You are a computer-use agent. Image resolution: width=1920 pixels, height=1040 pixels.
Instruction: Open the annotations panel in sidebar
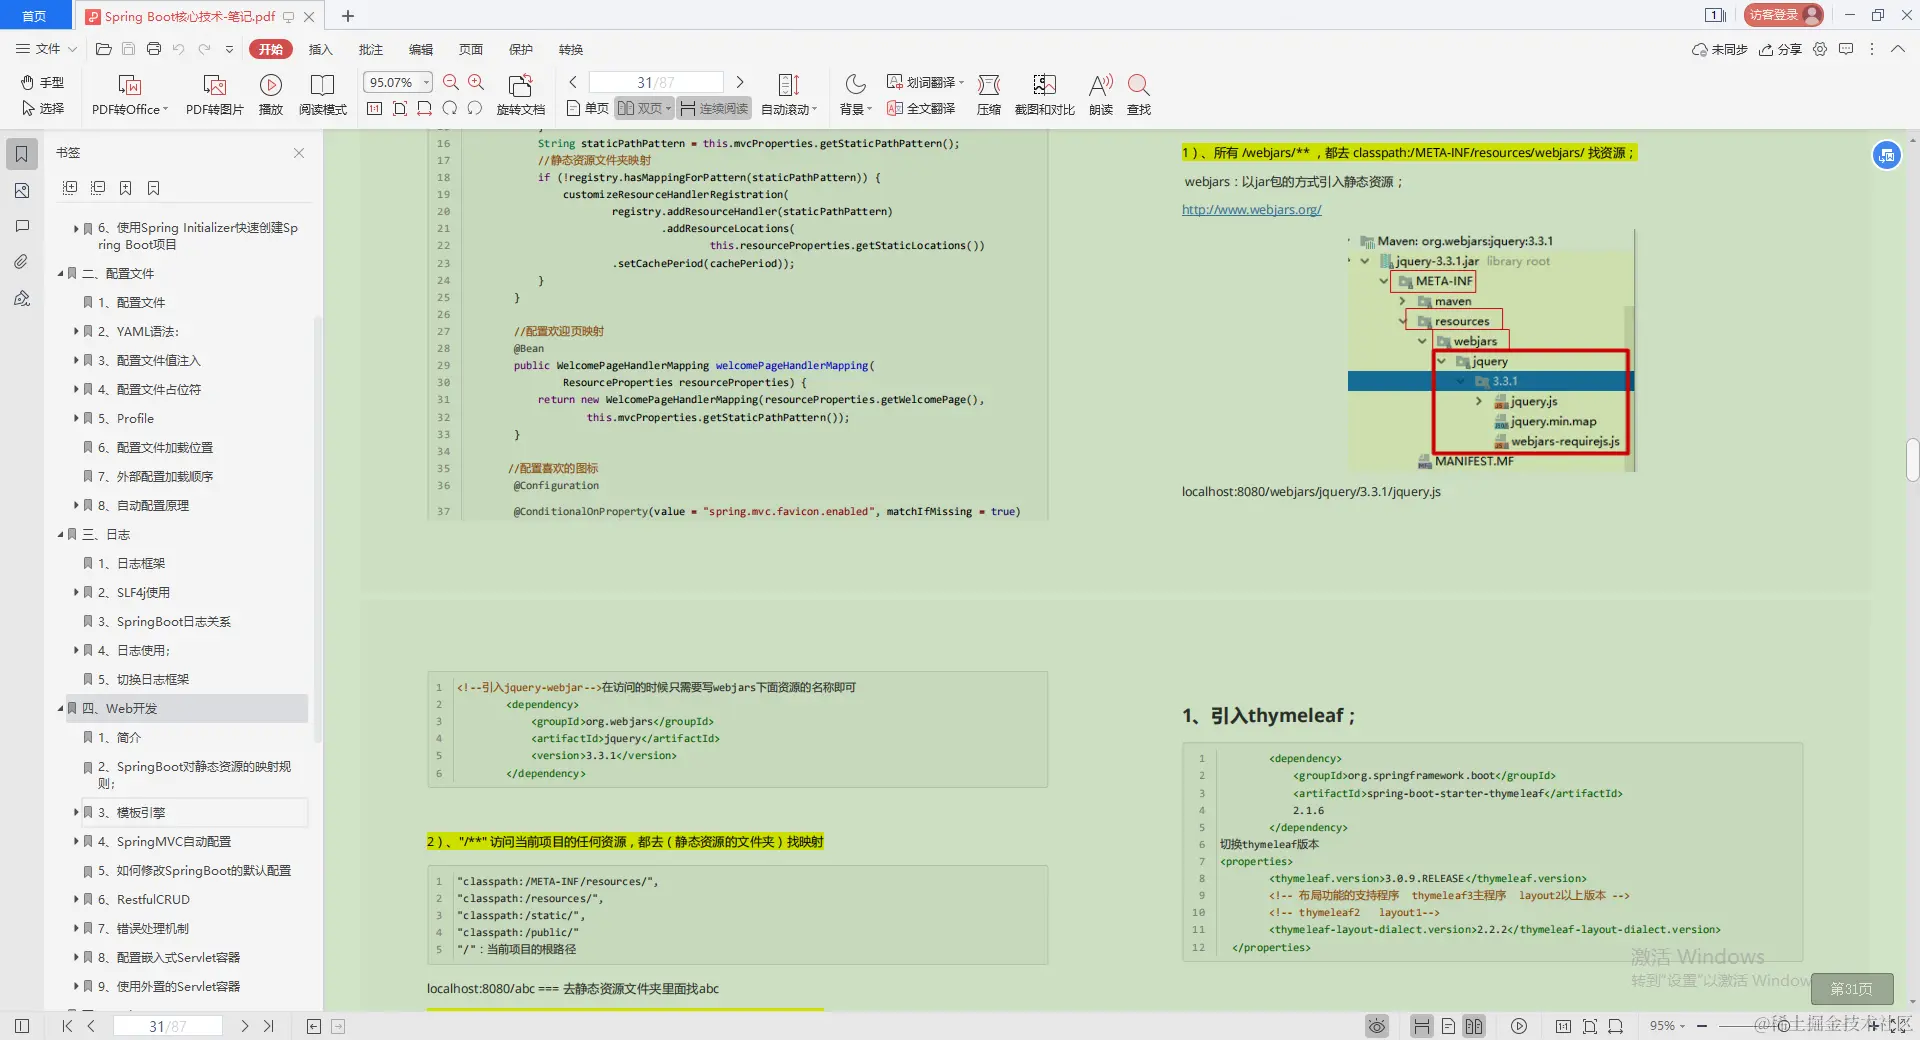[x=22, y=226]
